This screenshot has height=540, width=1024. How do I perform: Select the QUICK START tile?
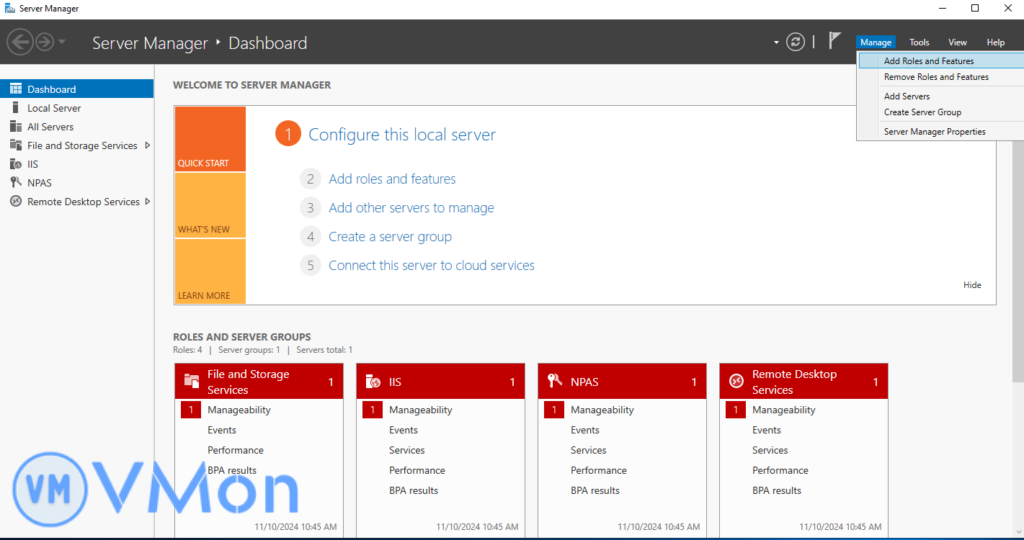pyautogui.click(x=209, y=139)
